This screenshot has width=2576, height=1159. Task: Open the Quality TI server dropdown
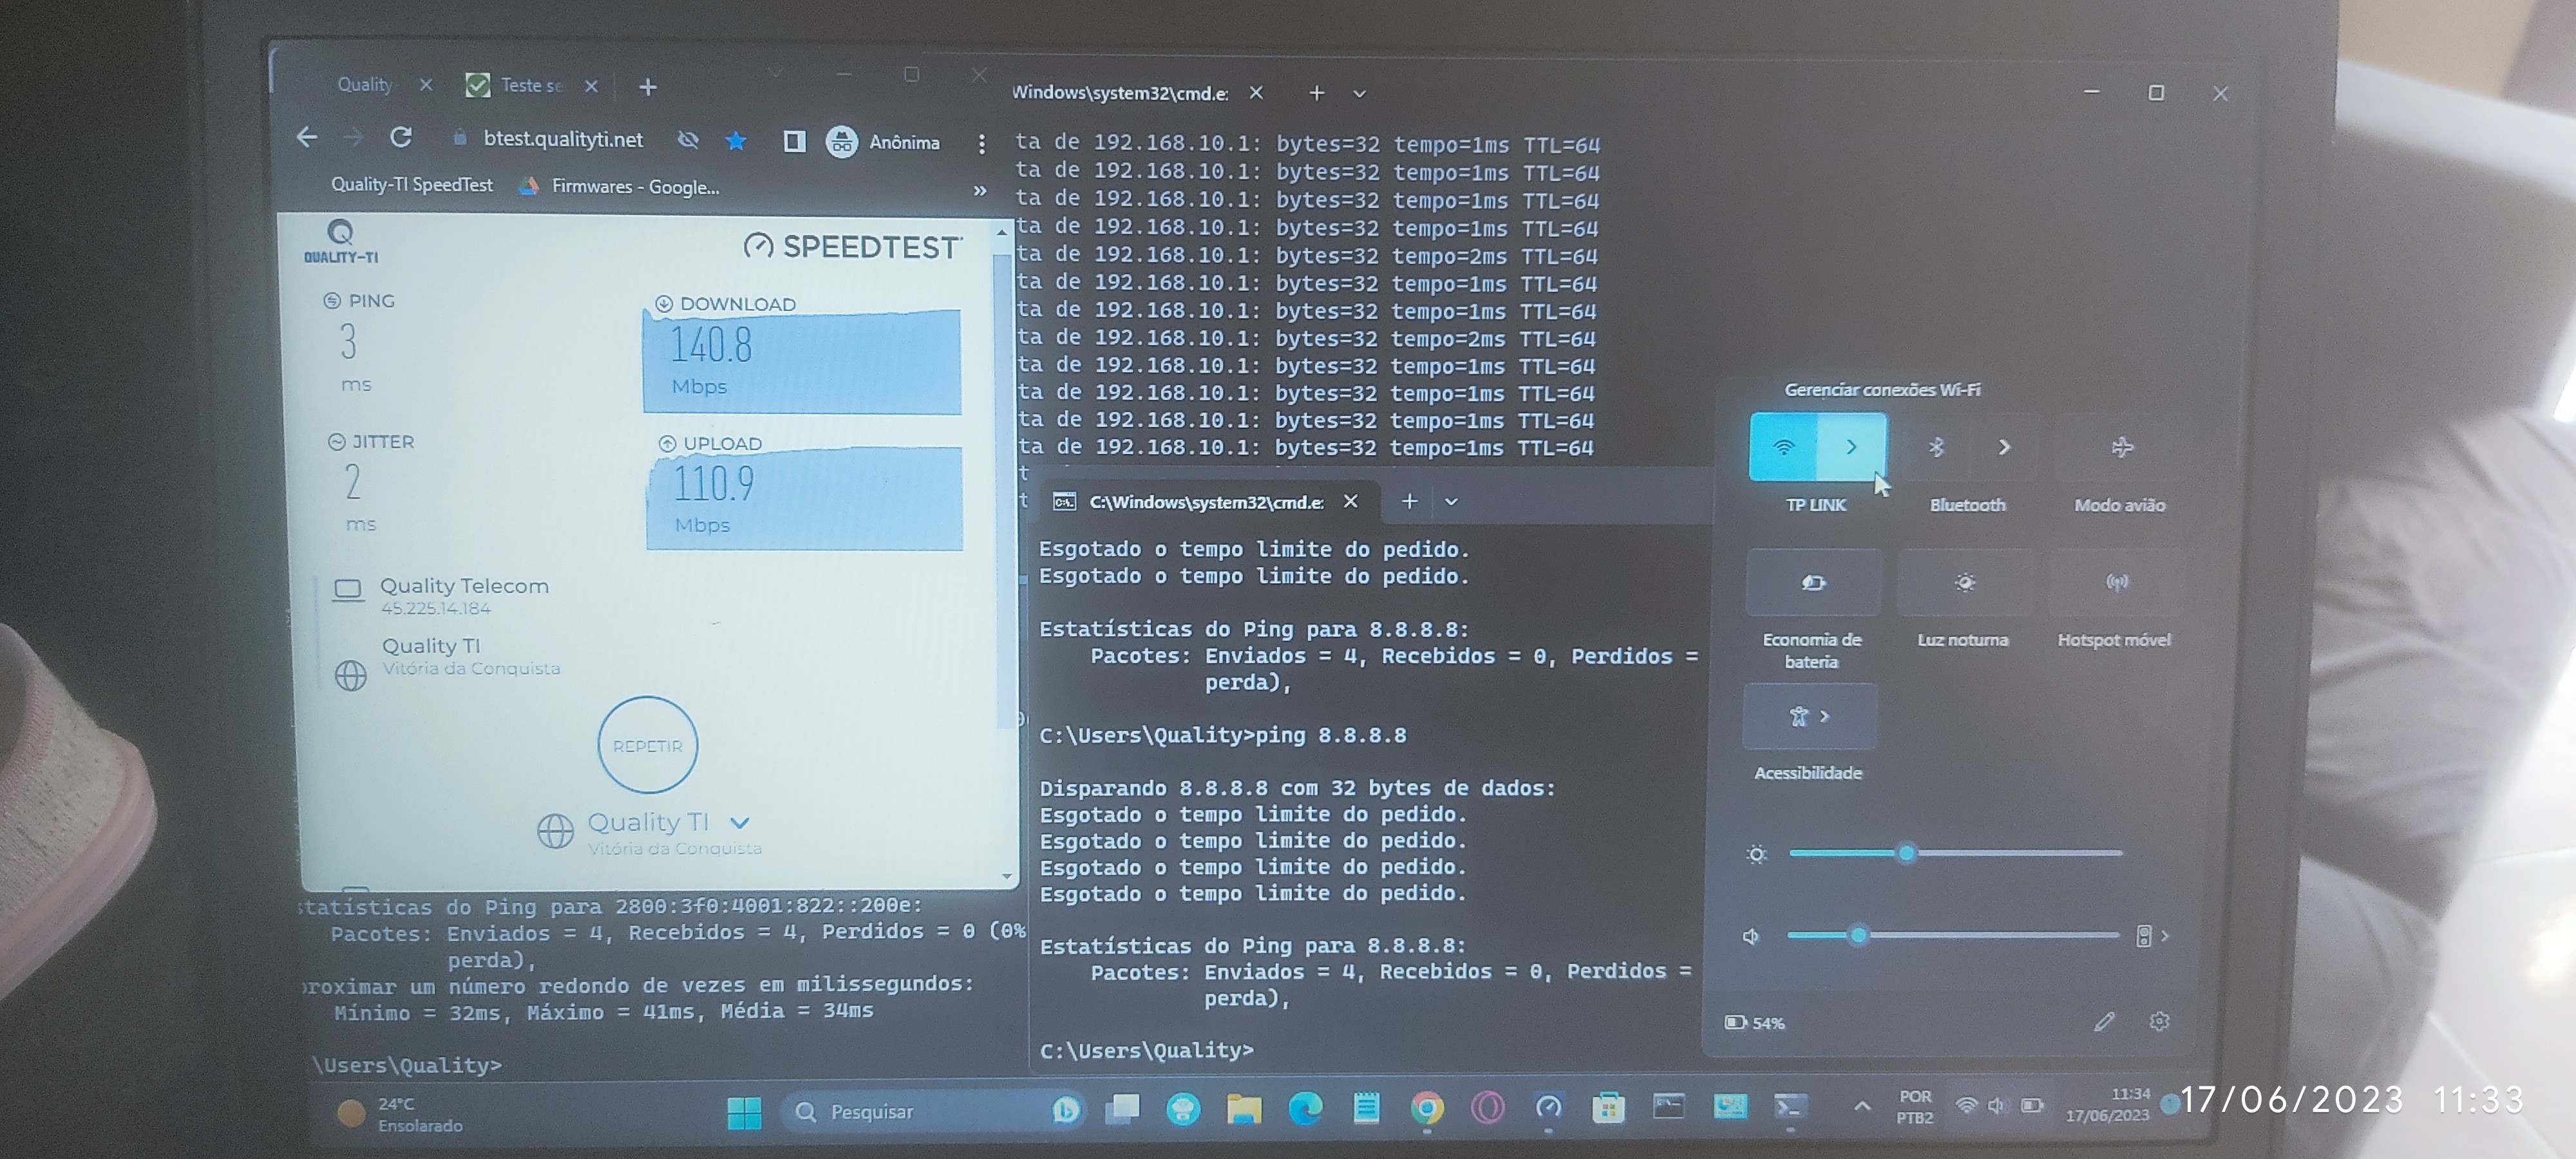coord(739,823)
